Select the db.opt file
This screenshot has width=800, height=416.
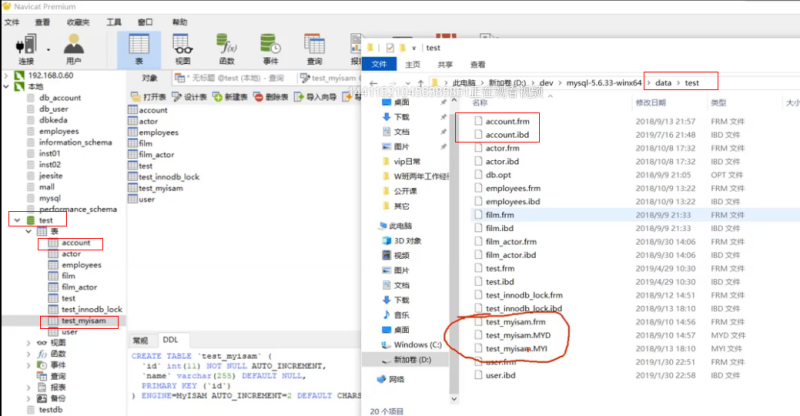pos(498,175)
